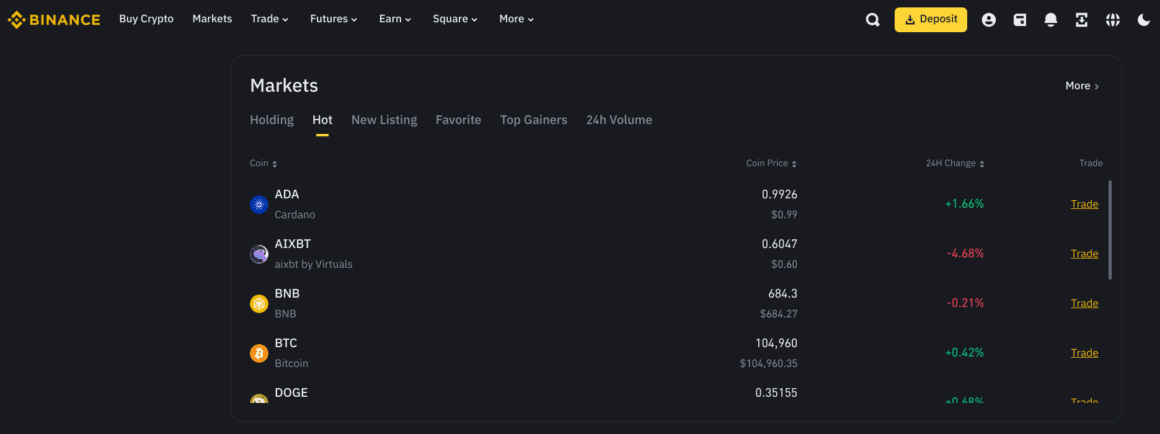Image resolution: width=1160 pixels, height=434 pixels.
Task: Switch to the 24h Volume tab
Action: pos(619,120)
